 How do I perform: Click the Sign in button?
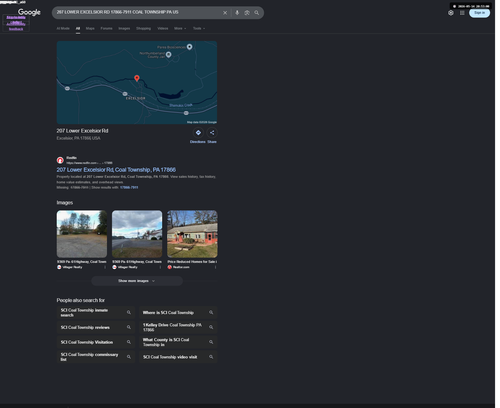click(479, 13)
